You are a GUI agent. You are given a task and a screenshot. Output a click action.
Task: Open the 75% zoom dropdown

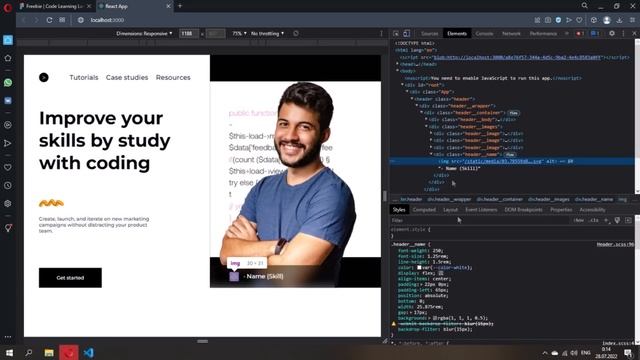point(239,33)
